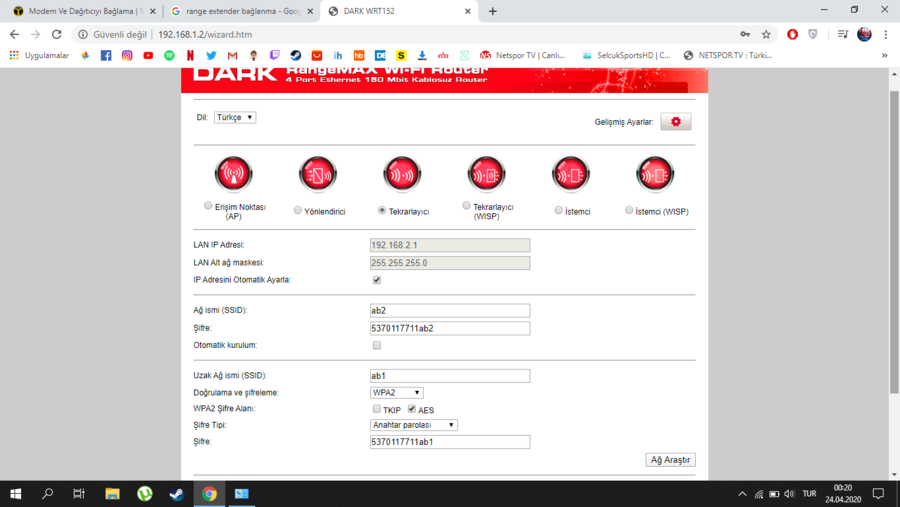Click the Ağ ismi (SSID) field ab2

(450, 311)
